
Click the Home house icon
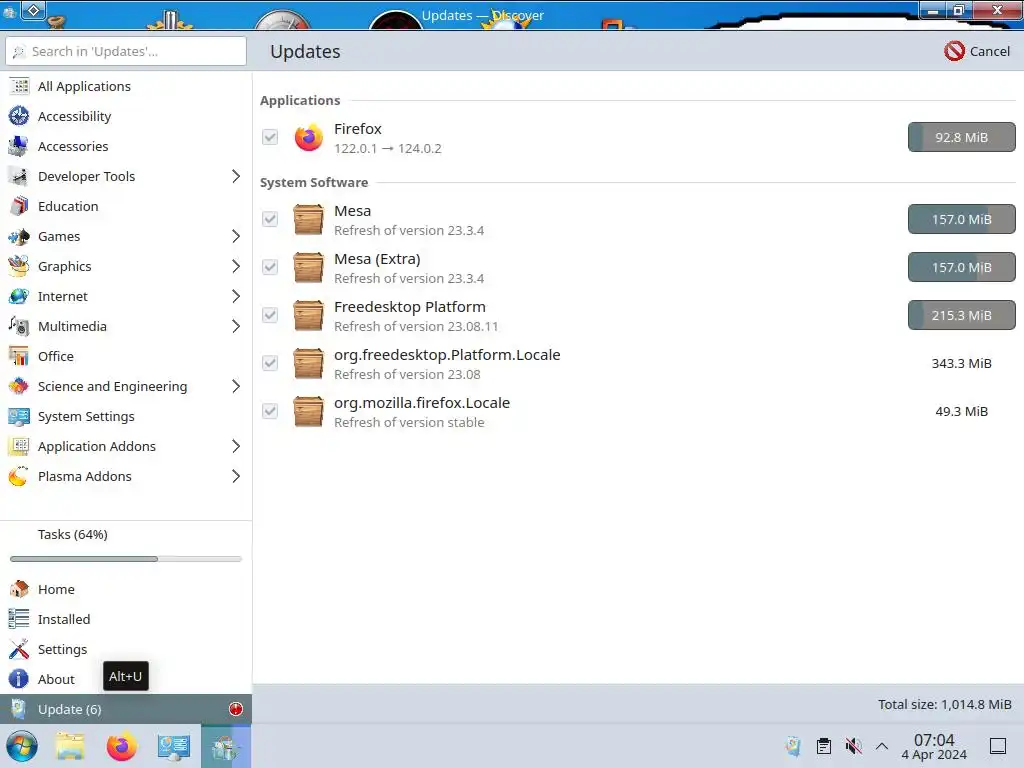tap(19, 589)
